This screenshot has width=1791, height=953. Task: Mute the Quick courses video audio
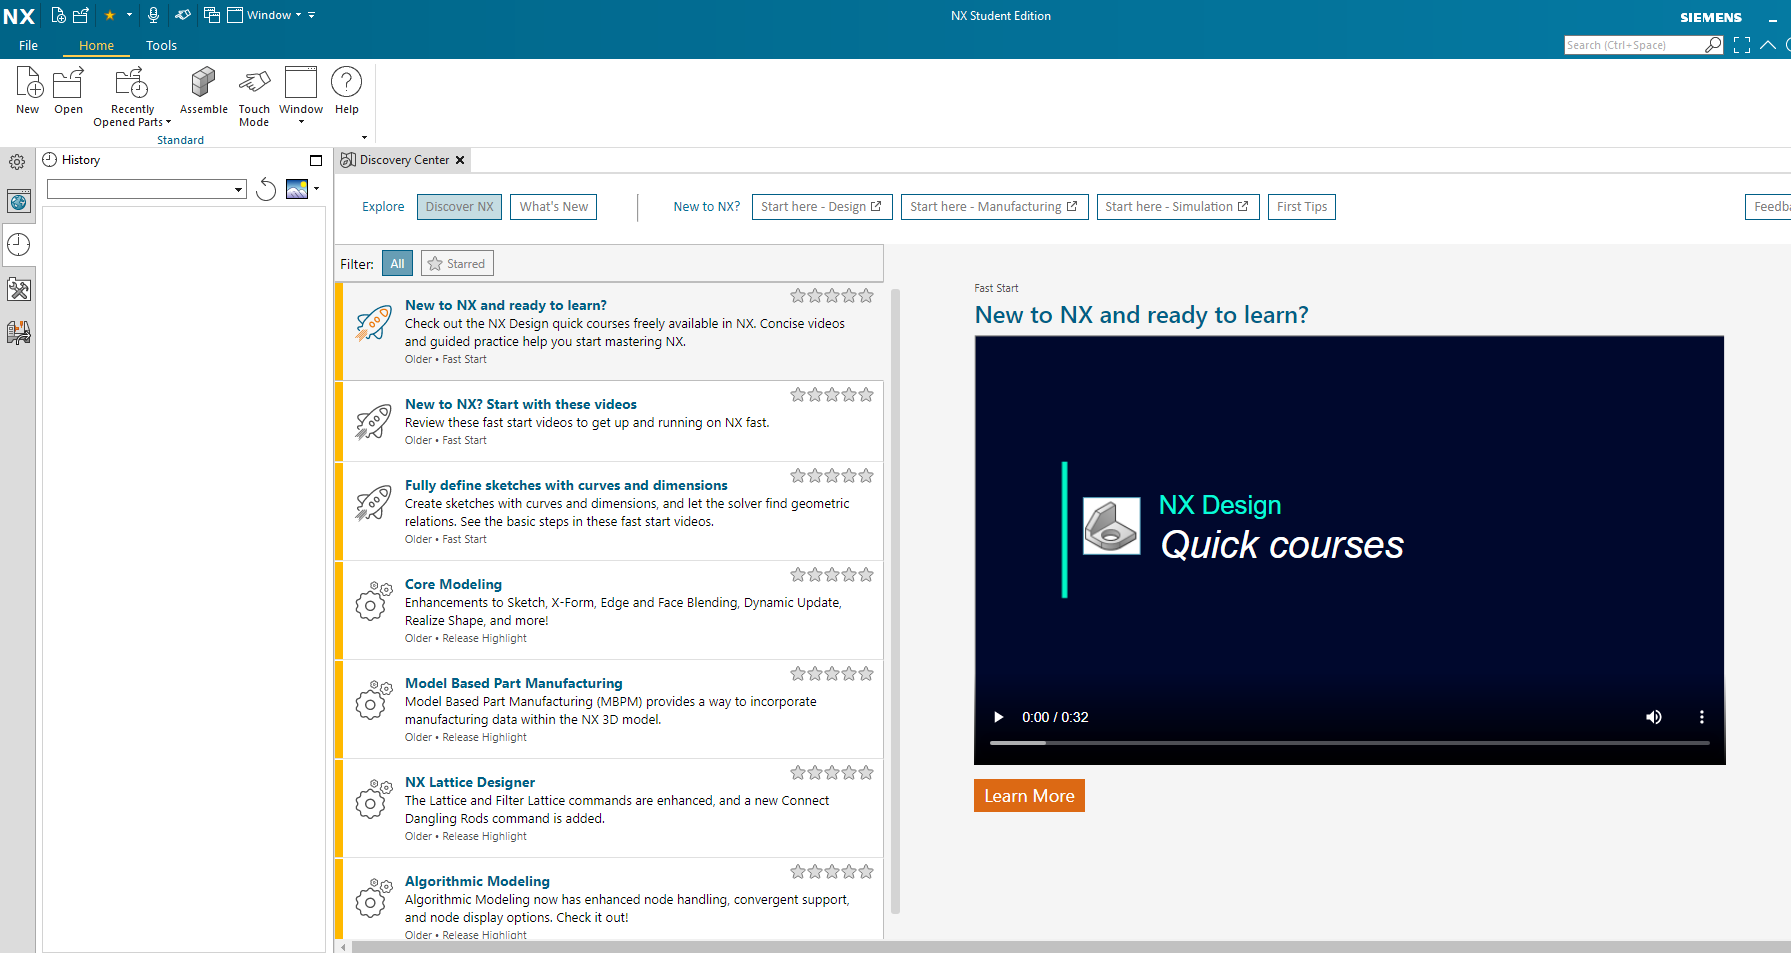coord(1653,717)
